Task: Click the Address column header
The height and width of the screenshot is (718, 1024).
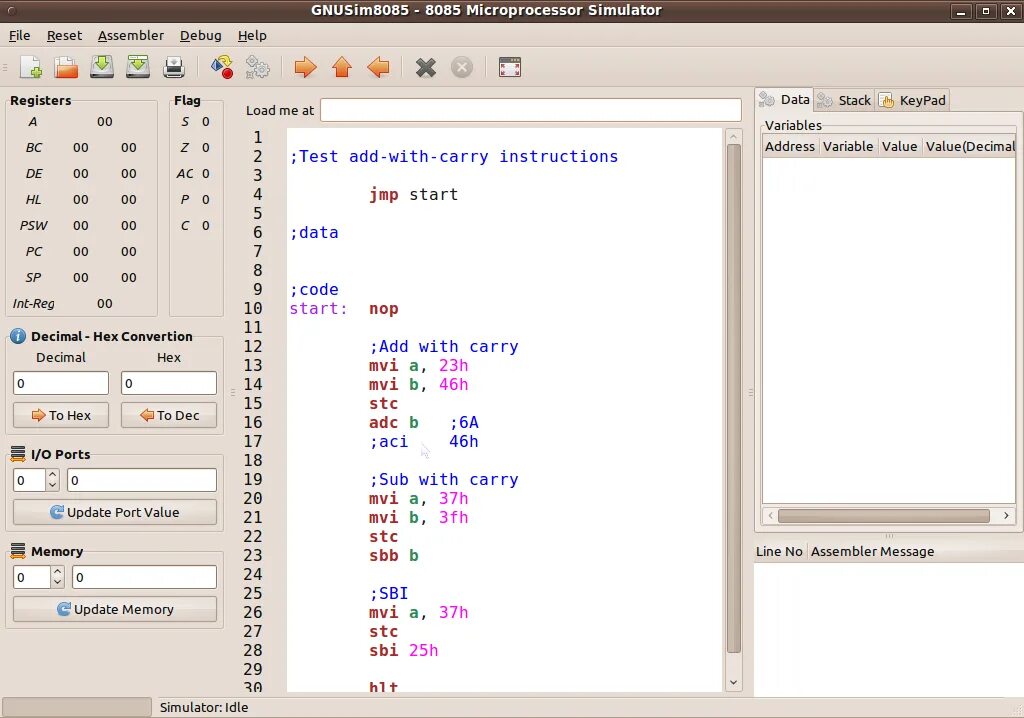Action: click(x=790, y=146)
